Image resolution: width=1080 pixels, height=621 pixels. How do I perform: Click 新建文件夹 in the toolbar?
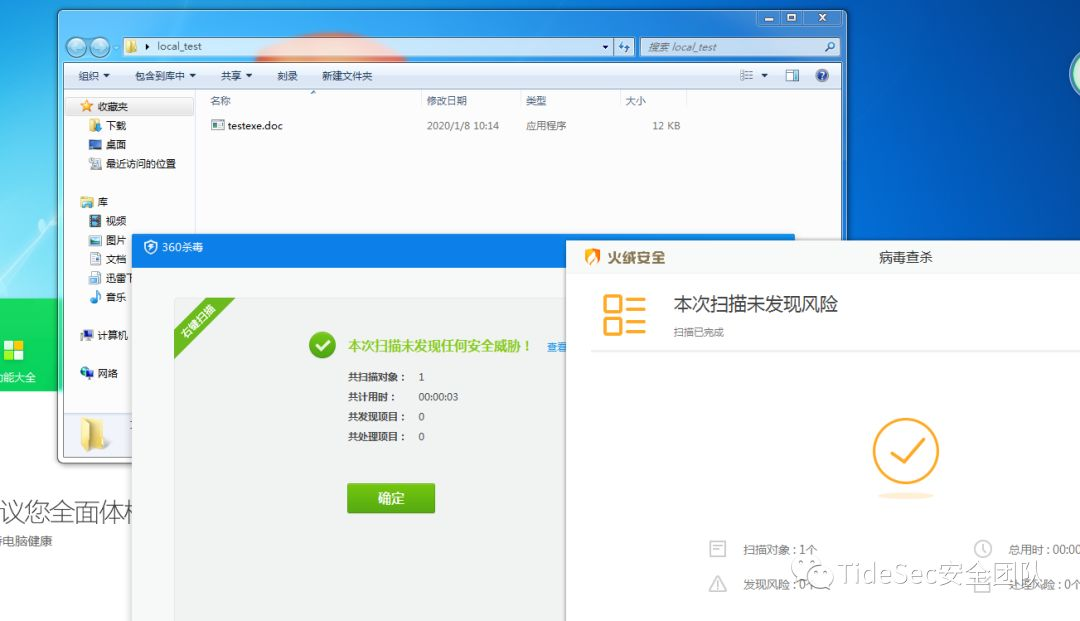(x=346, y=76)
